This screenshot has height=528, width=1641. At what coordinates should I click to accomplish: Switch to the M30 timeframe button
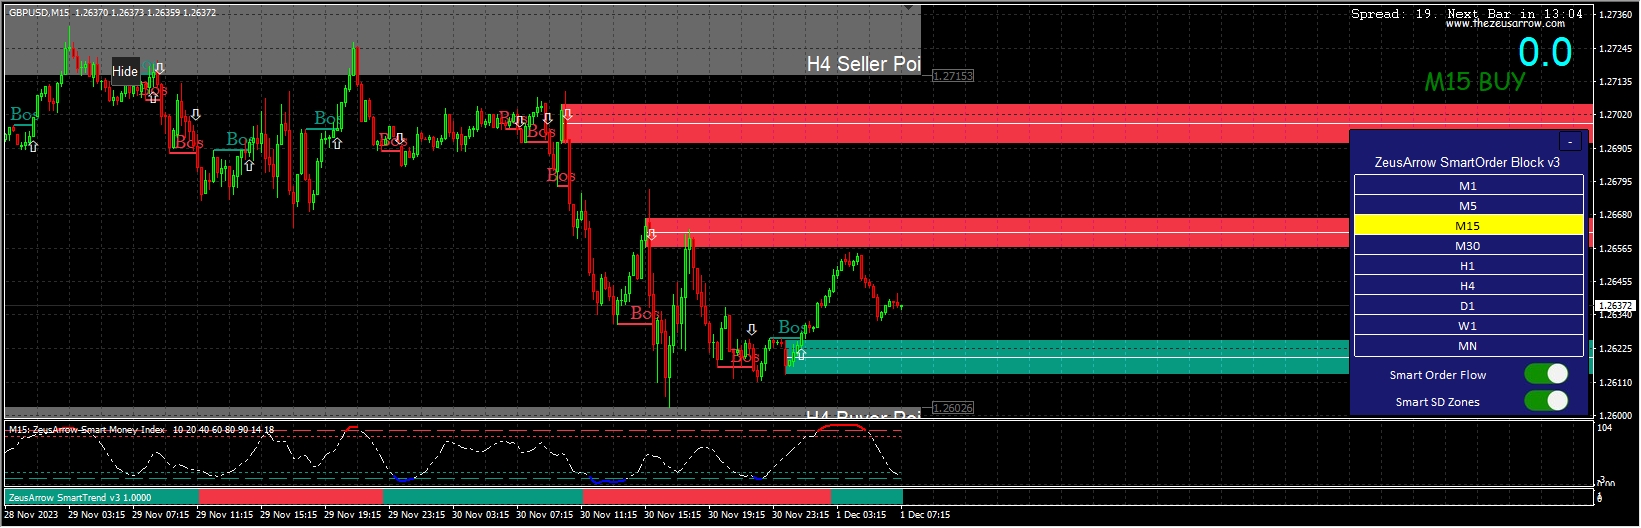pos(1468,246)
